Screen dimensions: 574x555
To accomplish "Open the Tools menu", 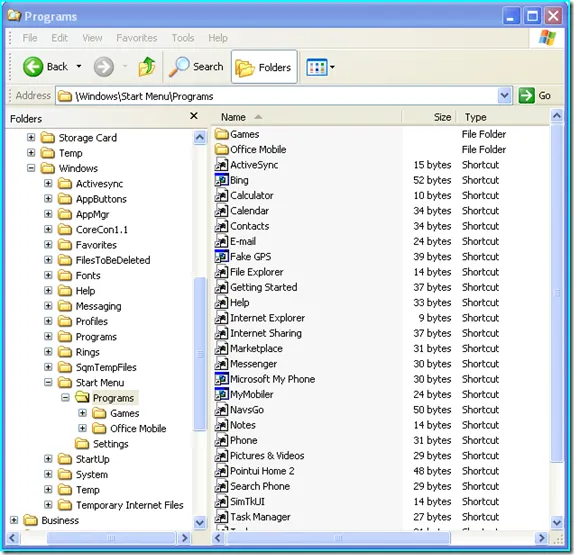I will (183, 38).
